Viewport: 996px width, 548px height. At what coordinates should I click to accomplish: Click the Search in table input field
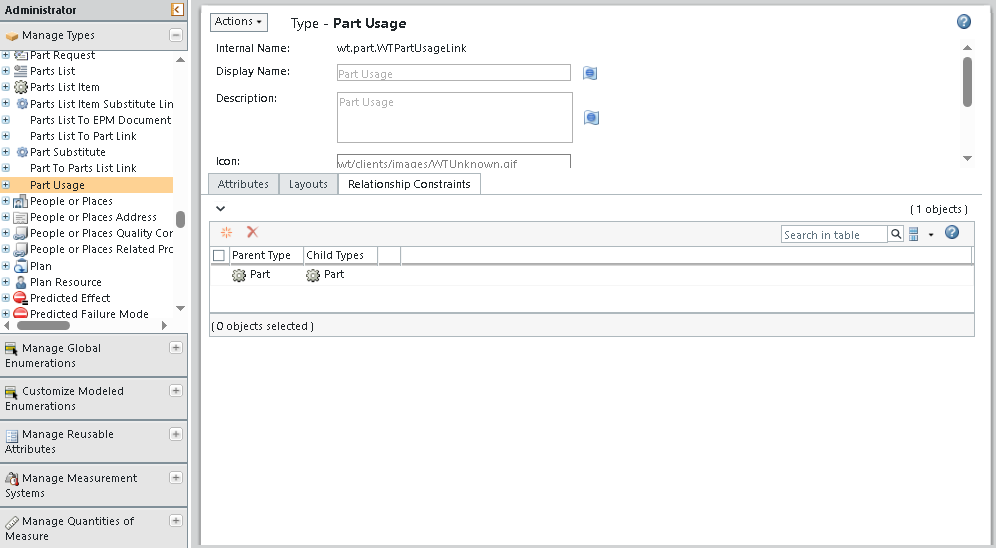coord(834,234)
